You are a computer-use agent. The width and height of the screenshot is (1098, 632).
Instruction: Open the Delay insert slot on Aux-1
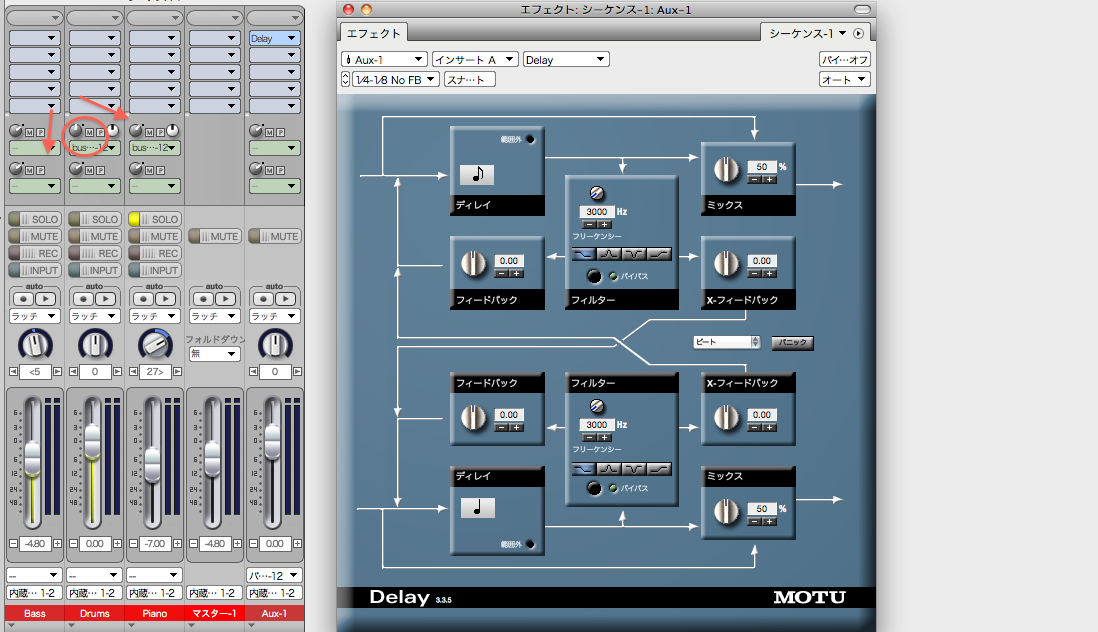pyautogui.click(x=274, y=38)
